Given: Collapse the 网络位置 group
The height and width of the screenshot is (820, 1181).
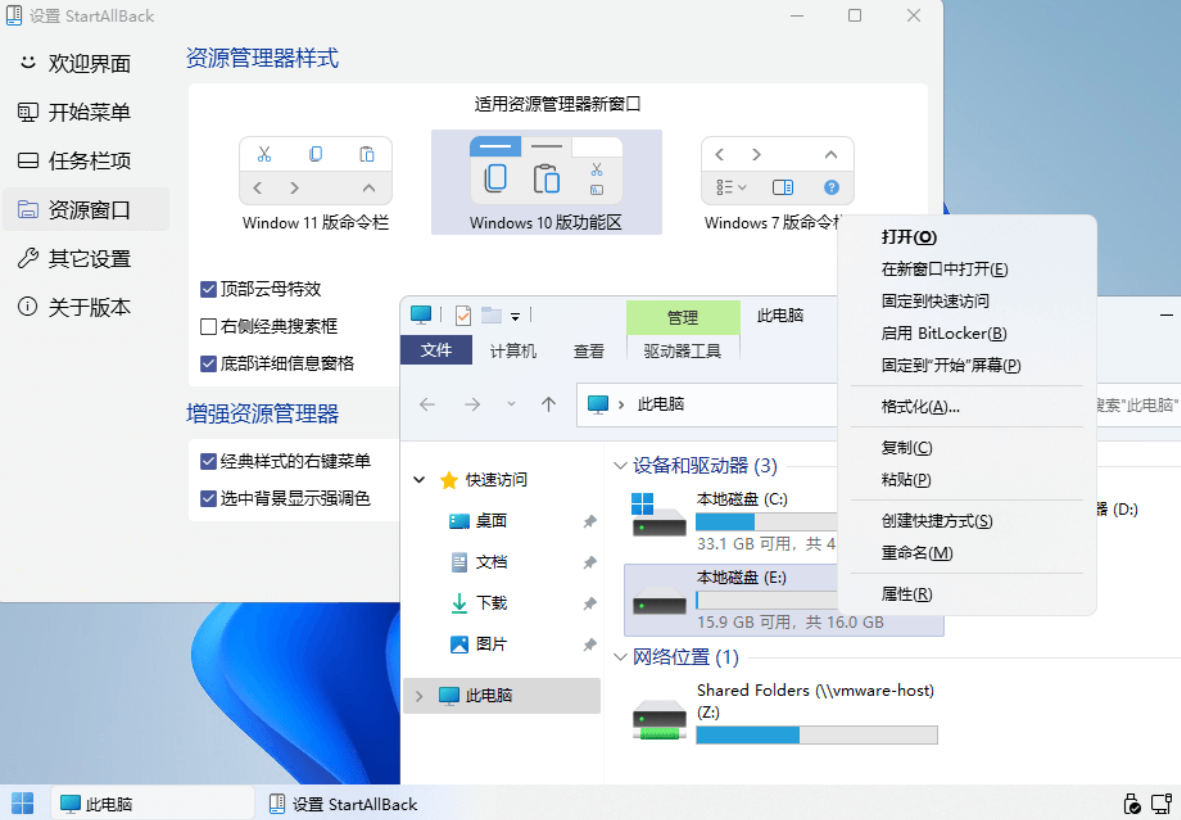Looking at the screenshot, I should tap(620, 658).
